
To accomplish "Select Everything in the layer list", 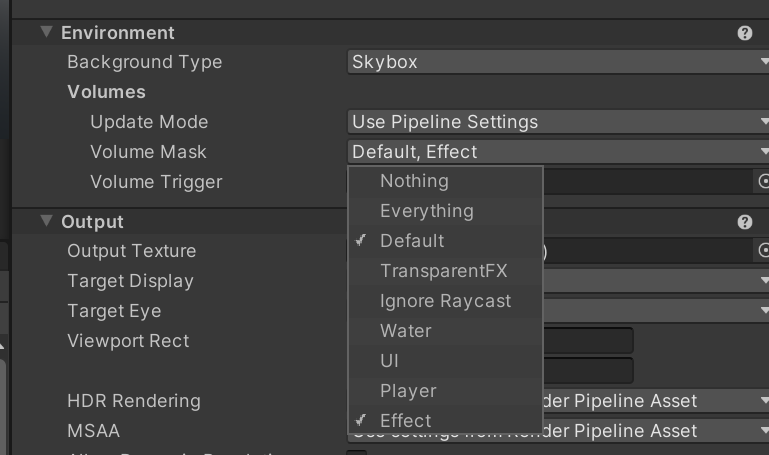I will tap(426, 211).
